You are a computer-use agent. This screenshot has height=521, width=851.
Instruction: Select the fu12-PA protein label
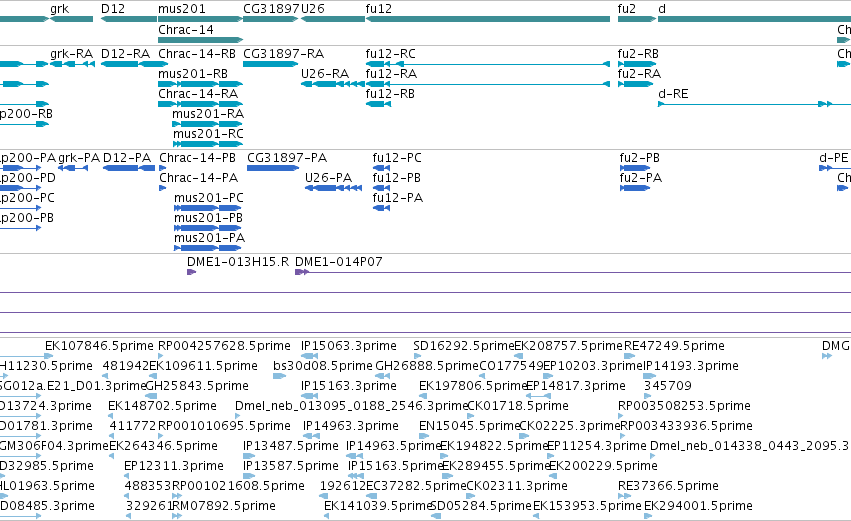pyautogui.click(x=398, y=198)
